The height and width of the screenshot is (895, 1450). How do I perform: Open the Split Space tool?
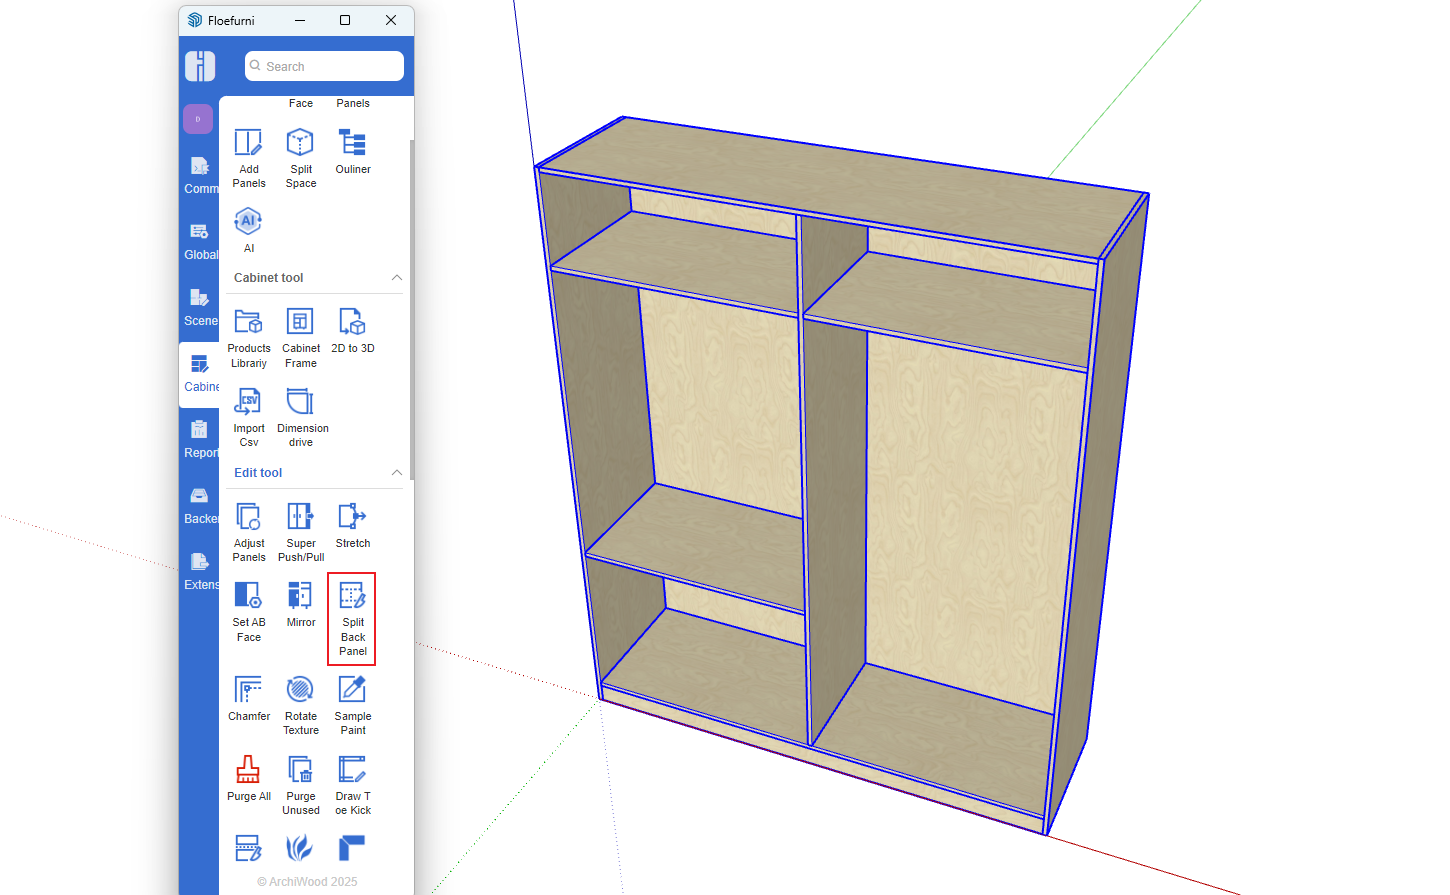[x=300, y=156]
